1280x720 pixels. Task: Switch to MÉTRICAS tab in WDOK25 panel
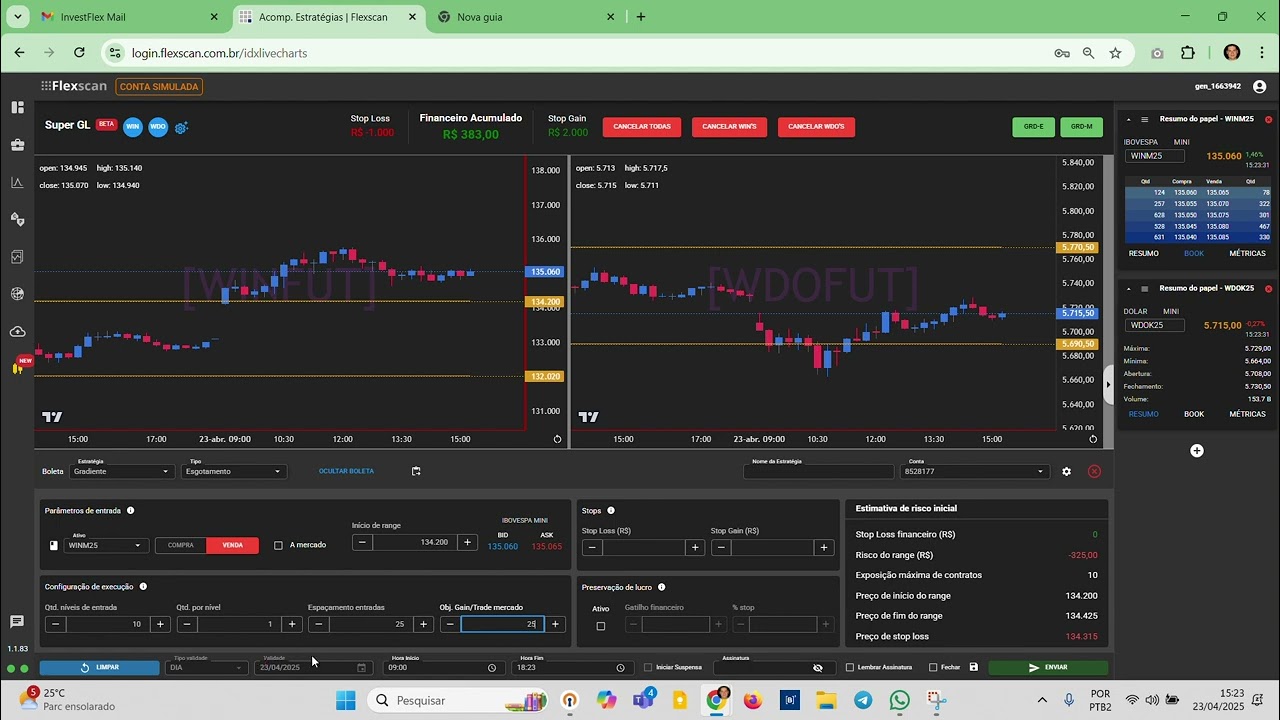click(1247, 414)
